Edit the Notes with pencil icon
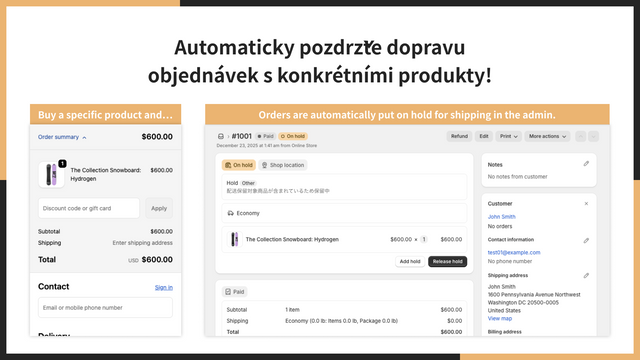This screenshot has height=360, width=640. coord(586,164)
